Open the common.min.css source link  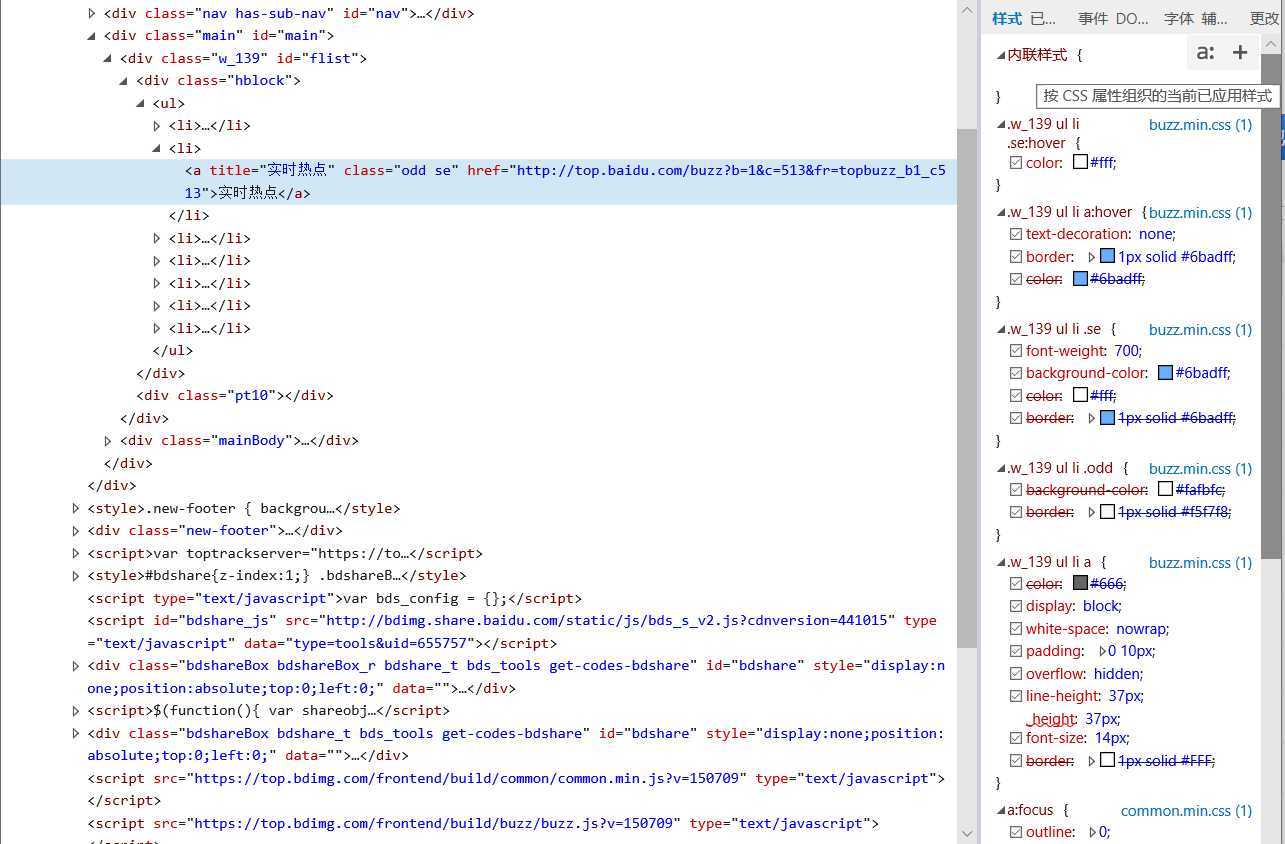point(1186,810)
